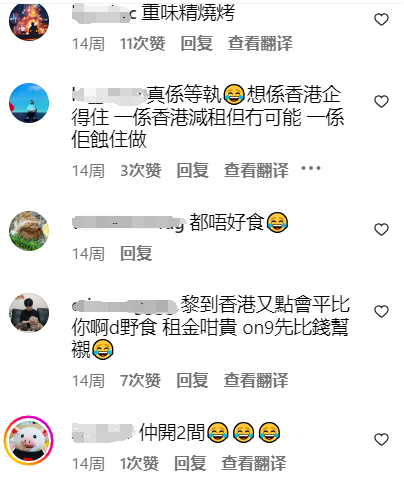Like the 黎到香港又點會平 comment heart
The height and width of the screenshot is (479, 404).
pyautogui.click(x=381, y=311)
